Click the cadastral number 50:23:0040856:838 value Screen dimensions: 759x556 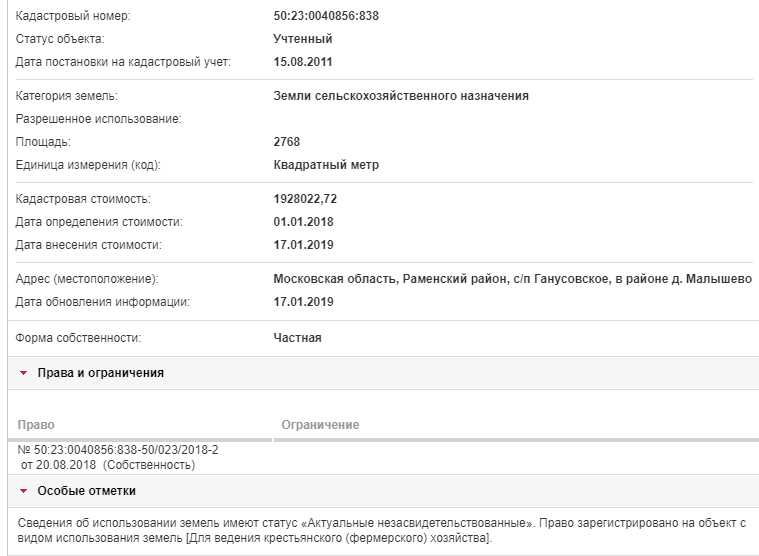tap(326, 16)
